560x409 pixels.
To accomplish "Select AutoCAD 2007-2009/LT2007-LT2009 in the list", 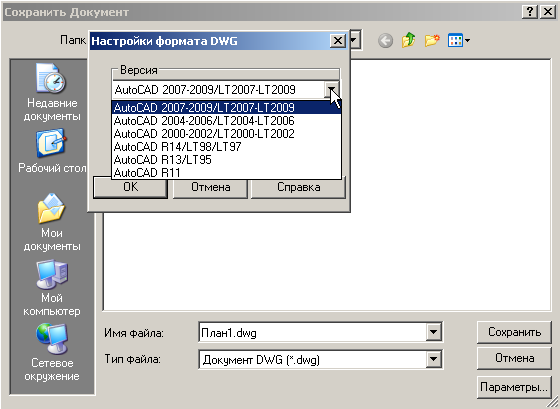I will pos(226,108).
